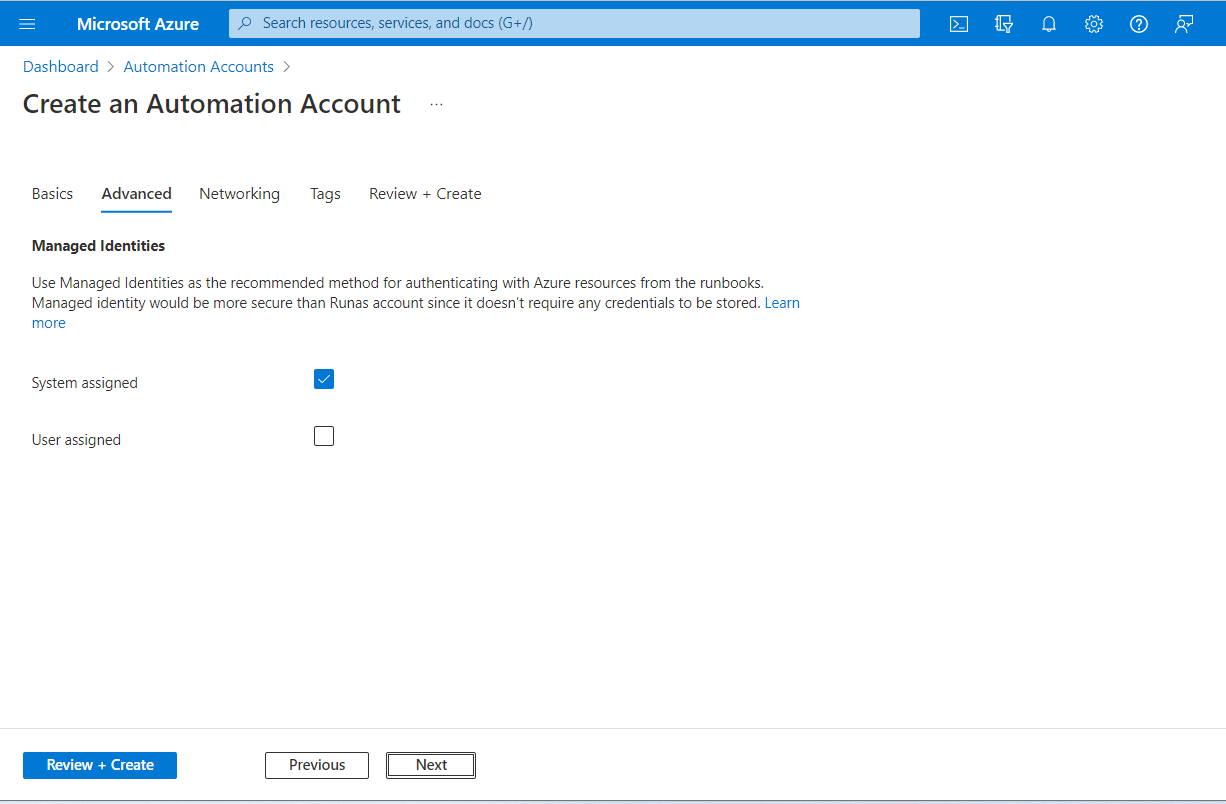Open the help and support panel

coord(1138,23)
